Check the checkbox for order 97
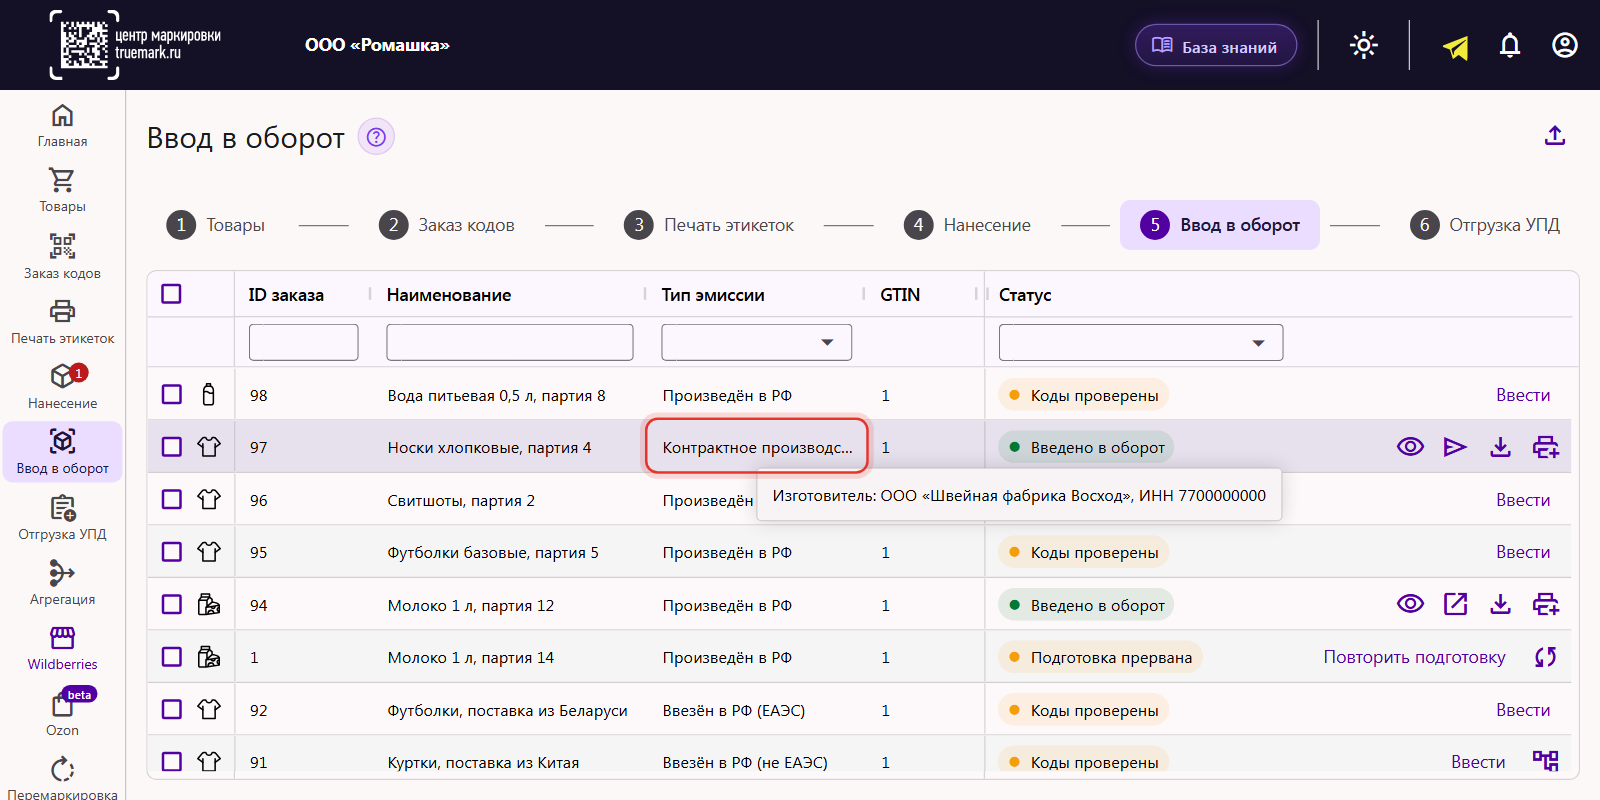1600x800 pixels. 172,447
